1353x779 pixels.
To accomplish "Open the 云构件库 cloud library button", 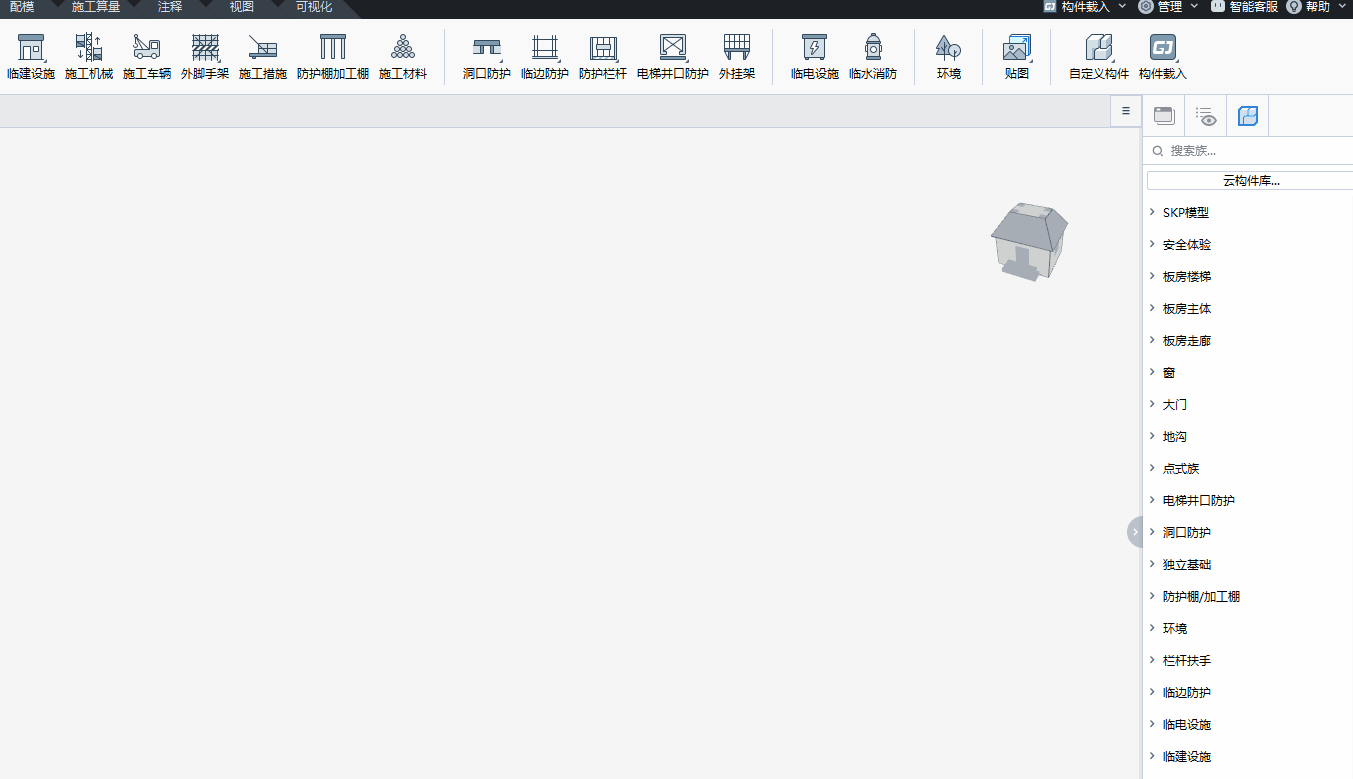I will pyautogui.click(x=1251, y=181).
